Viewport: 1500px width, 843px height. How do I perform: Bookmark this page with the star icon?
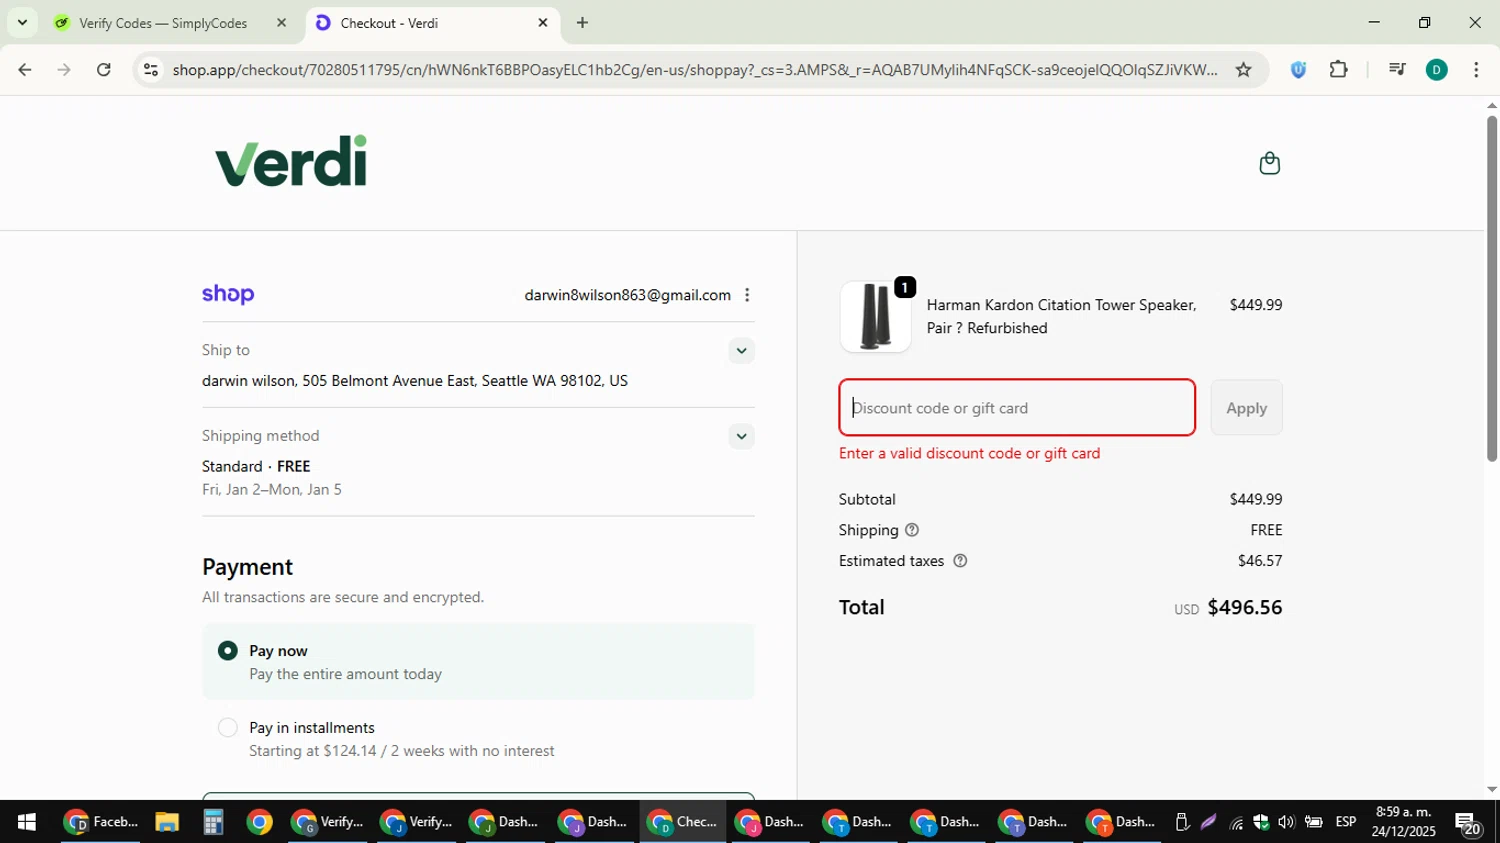(x=1243, y=69)
